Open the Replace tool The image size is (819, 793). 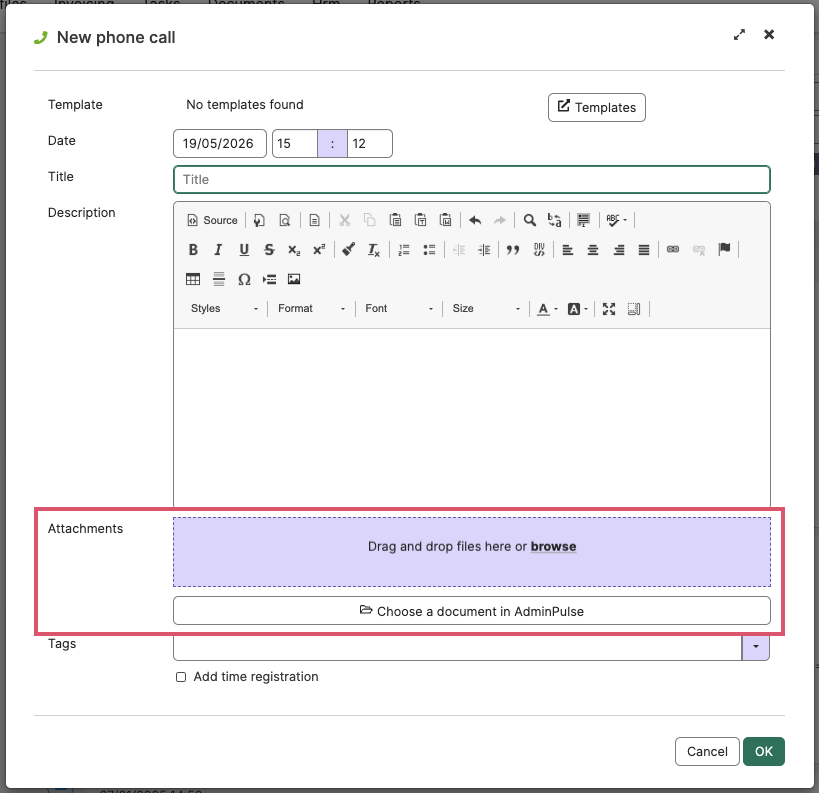pos(555,220)
